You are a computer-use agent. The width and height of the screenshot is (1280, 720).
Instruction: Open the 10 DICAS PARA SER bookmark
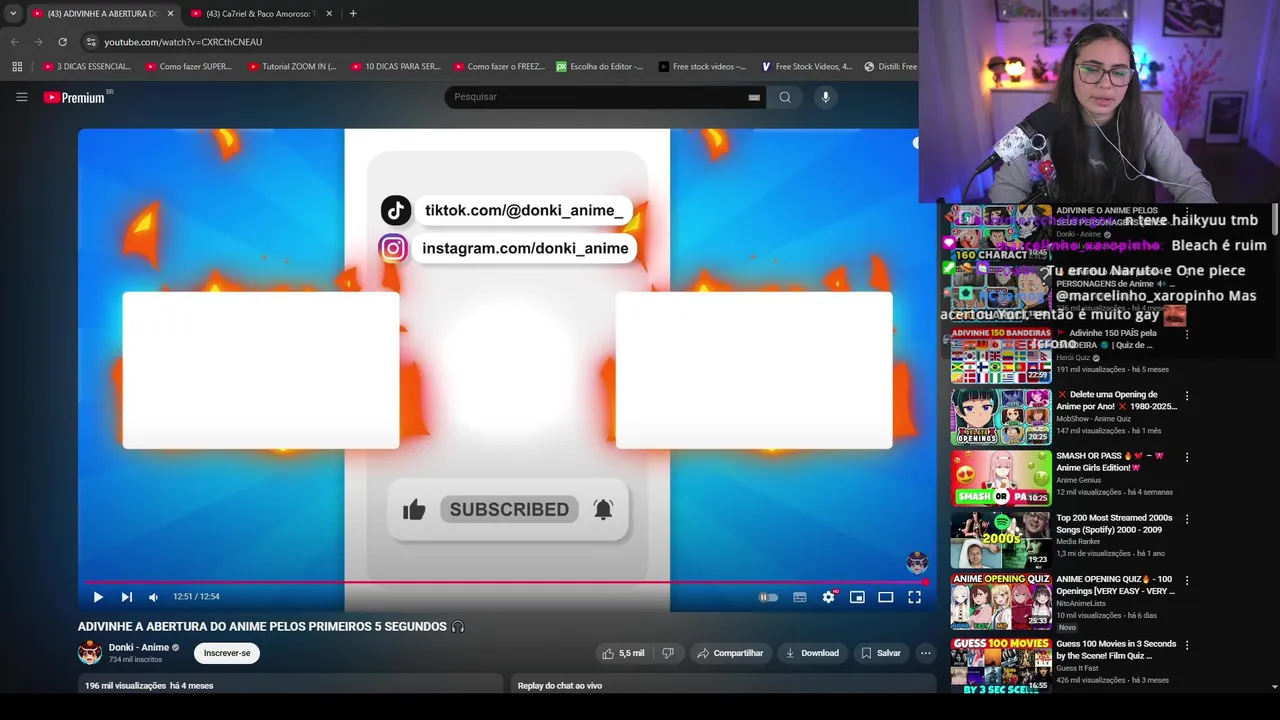click(395, 67)
